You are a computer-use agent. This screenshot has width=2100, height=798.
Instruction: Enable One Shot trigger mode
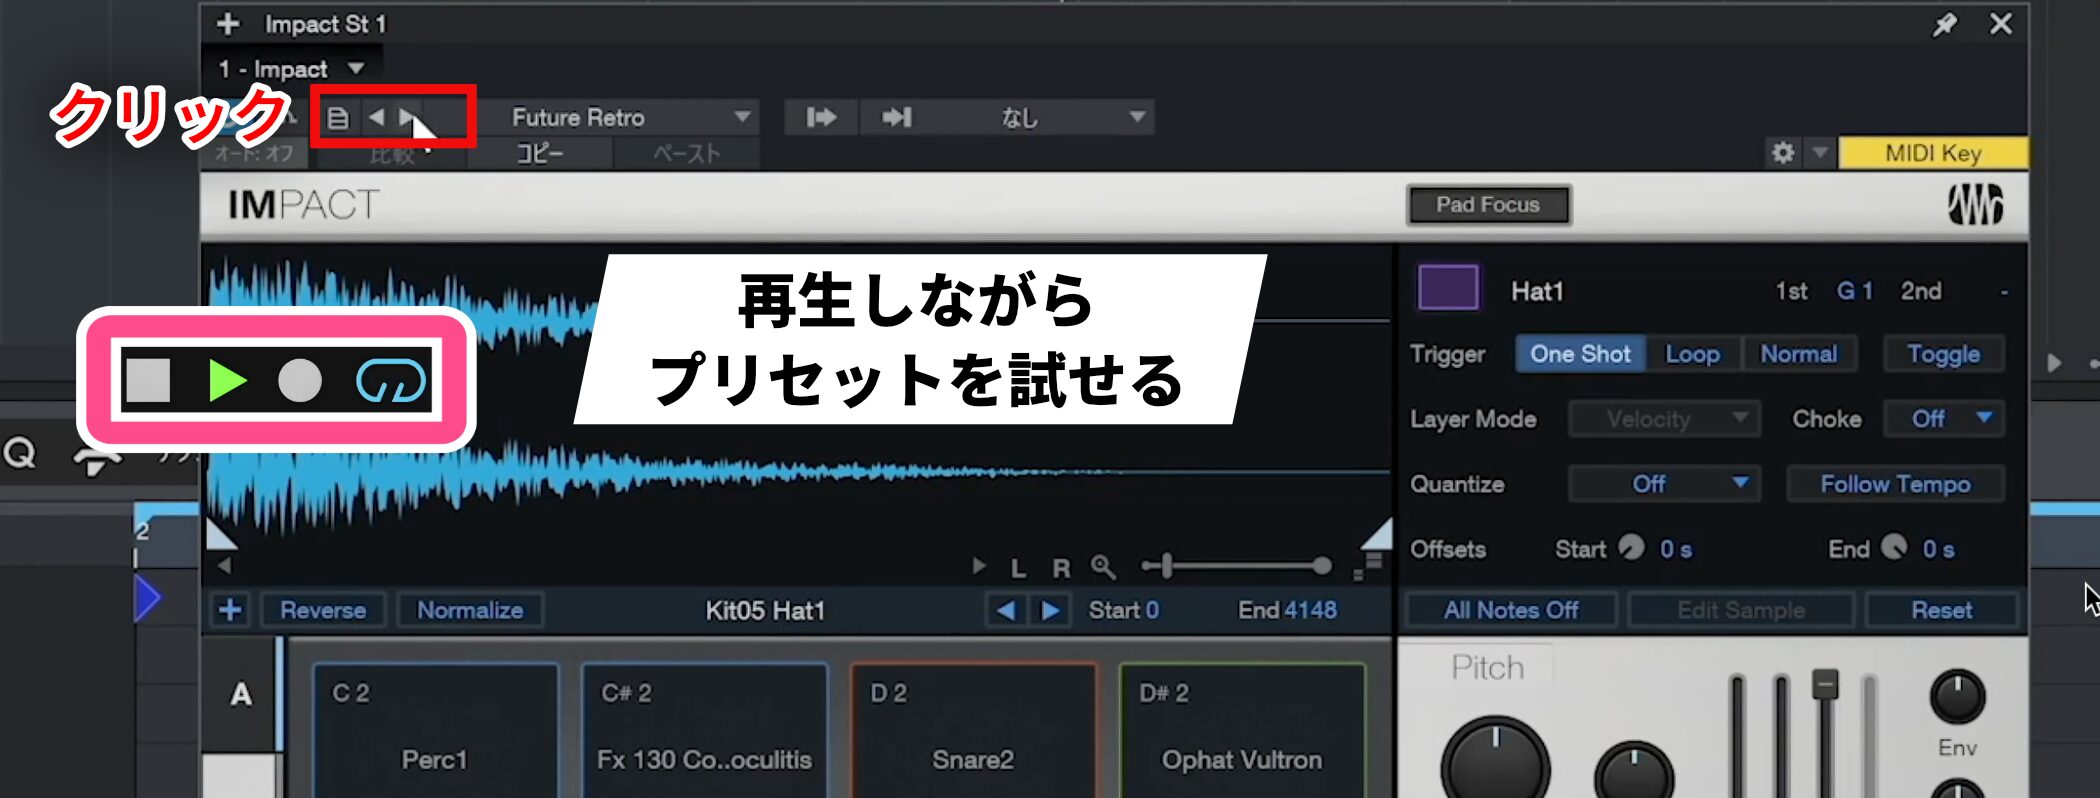[x=1580, y=354]
